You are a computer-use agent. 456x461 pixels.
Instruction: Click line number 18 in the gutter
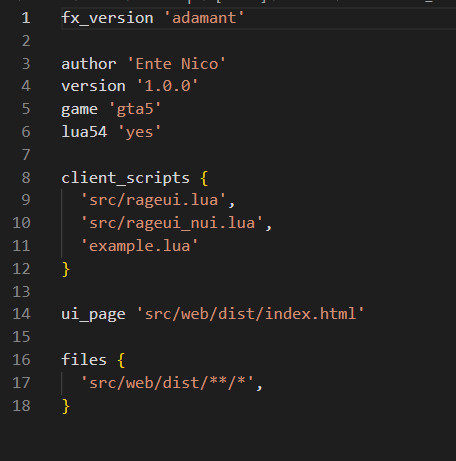click(x=21, y=406)
